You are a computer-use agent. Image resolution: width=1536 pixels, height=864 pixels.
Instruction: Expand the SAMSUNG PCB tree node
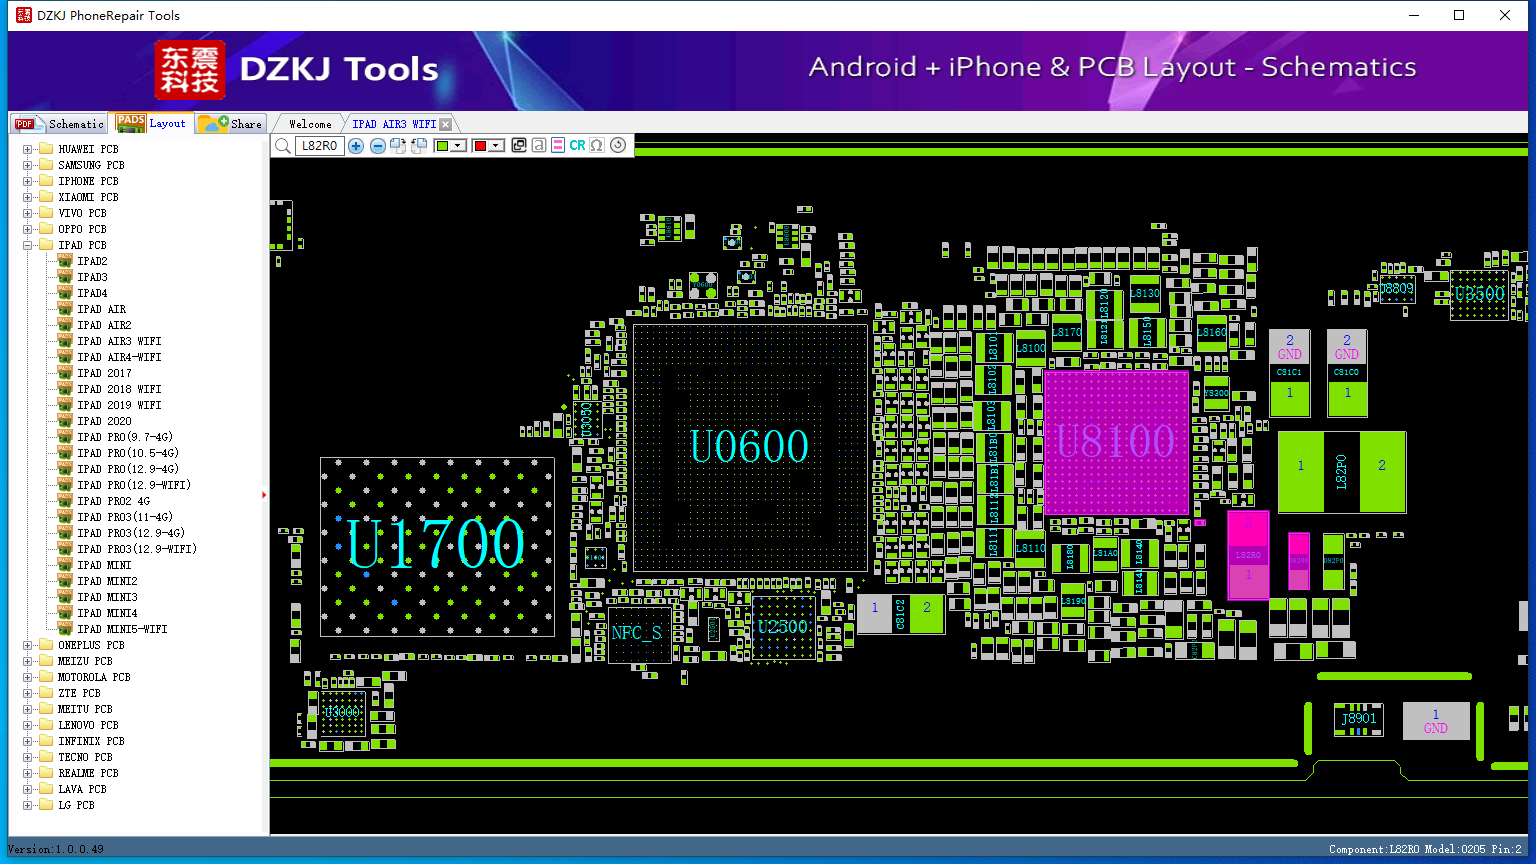click(x=28, y=165)
